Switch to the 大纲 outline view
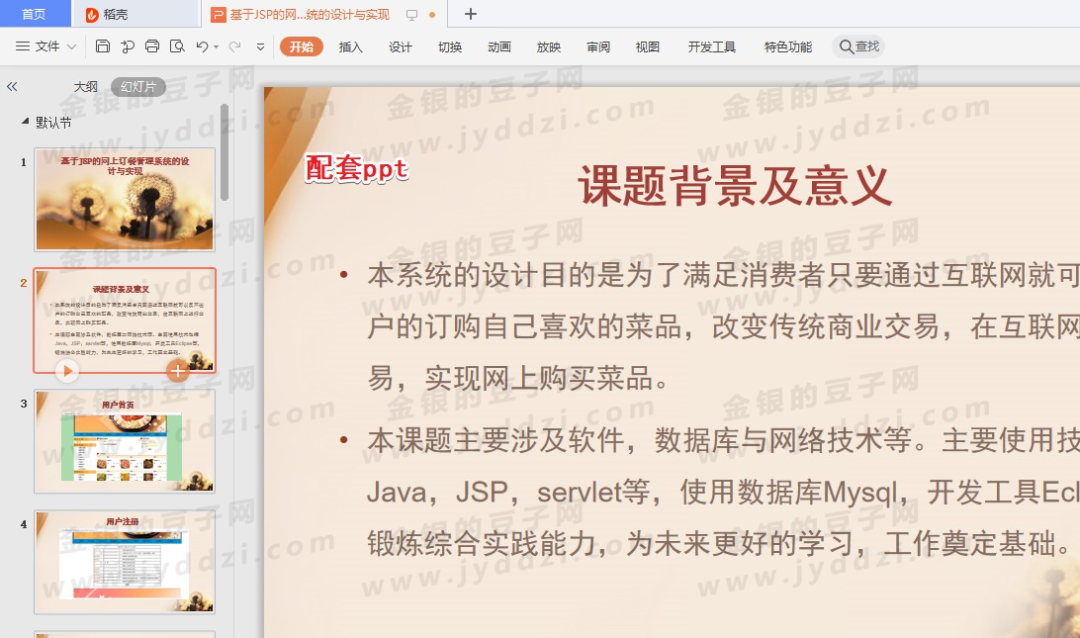Viewport: 1080px width, 638px height. (85, 87)
